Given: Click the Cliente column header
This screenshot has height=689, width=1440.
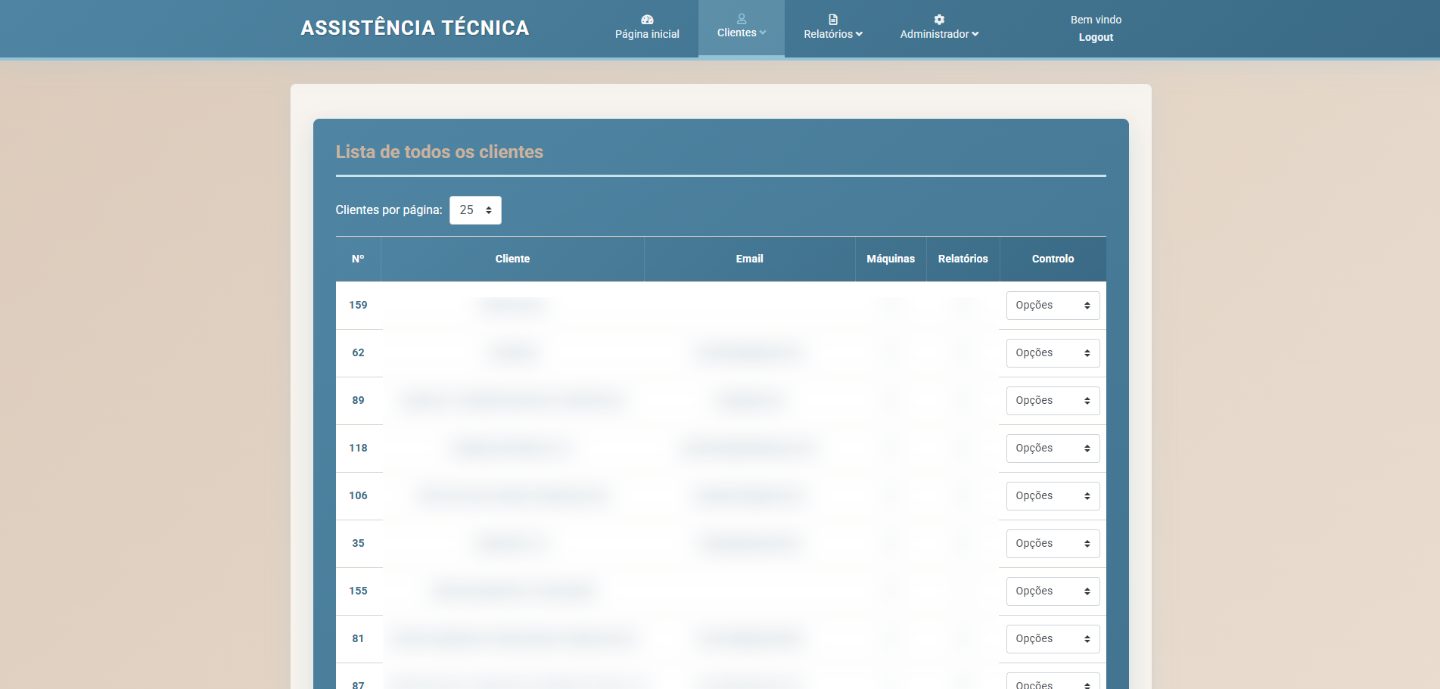Looking at the screenshot, I should (513, 259).
